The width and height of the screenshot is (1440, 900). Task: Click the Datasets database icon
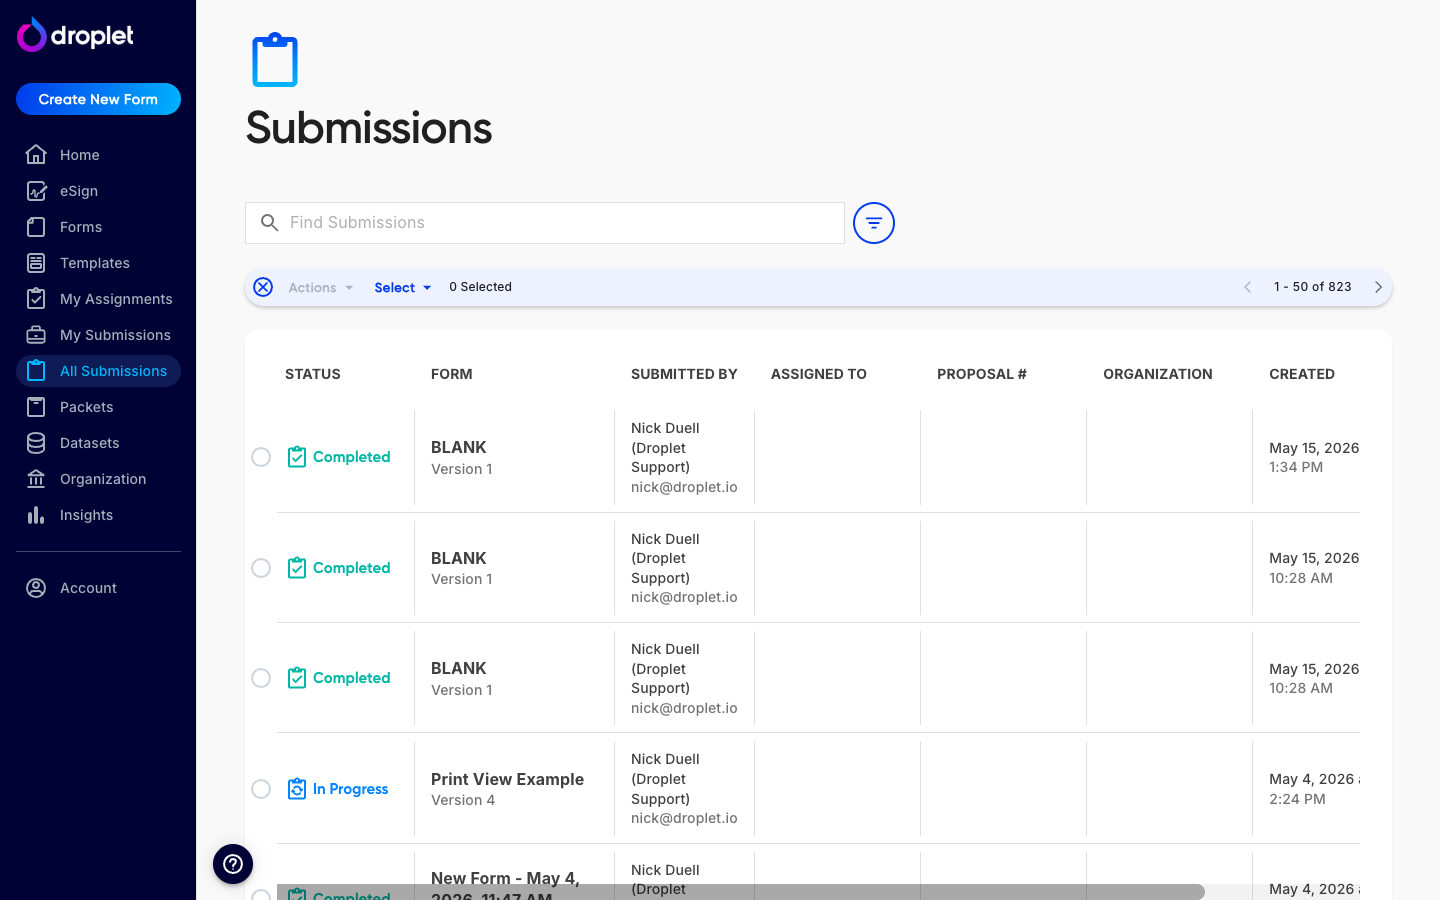[36, 443]
